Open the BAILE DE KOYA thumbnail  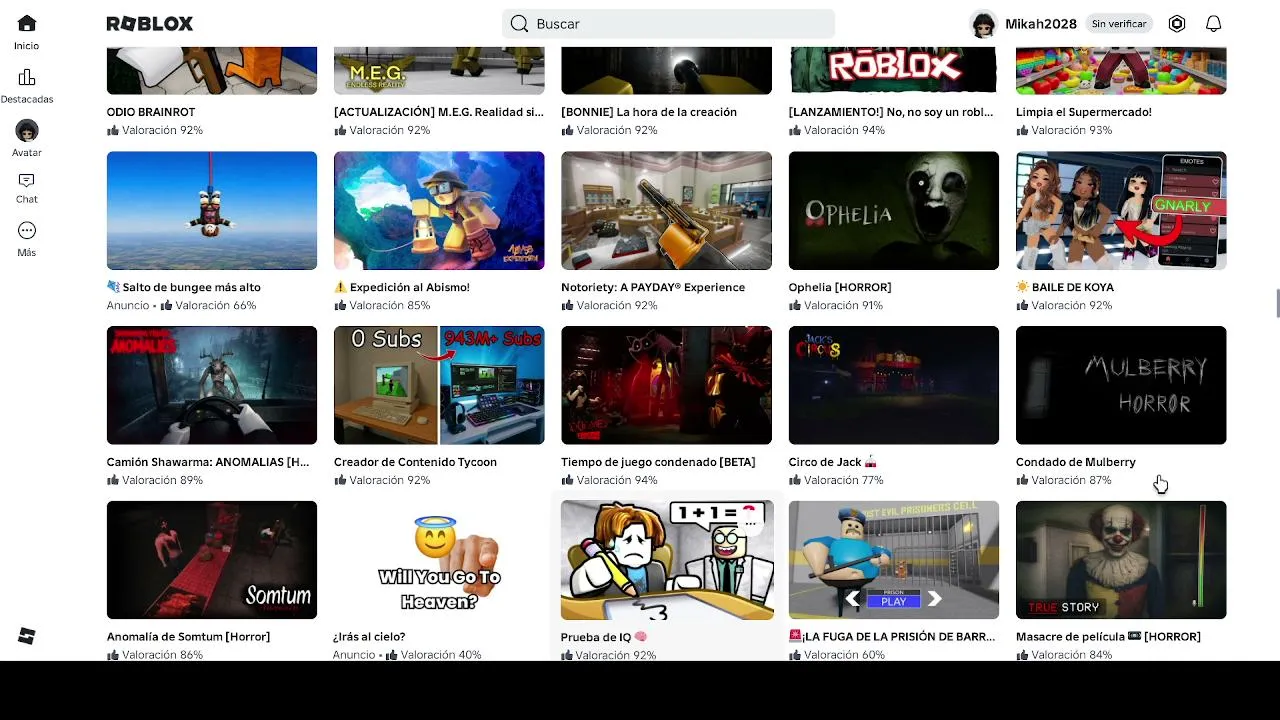[x=1121, y=211]
